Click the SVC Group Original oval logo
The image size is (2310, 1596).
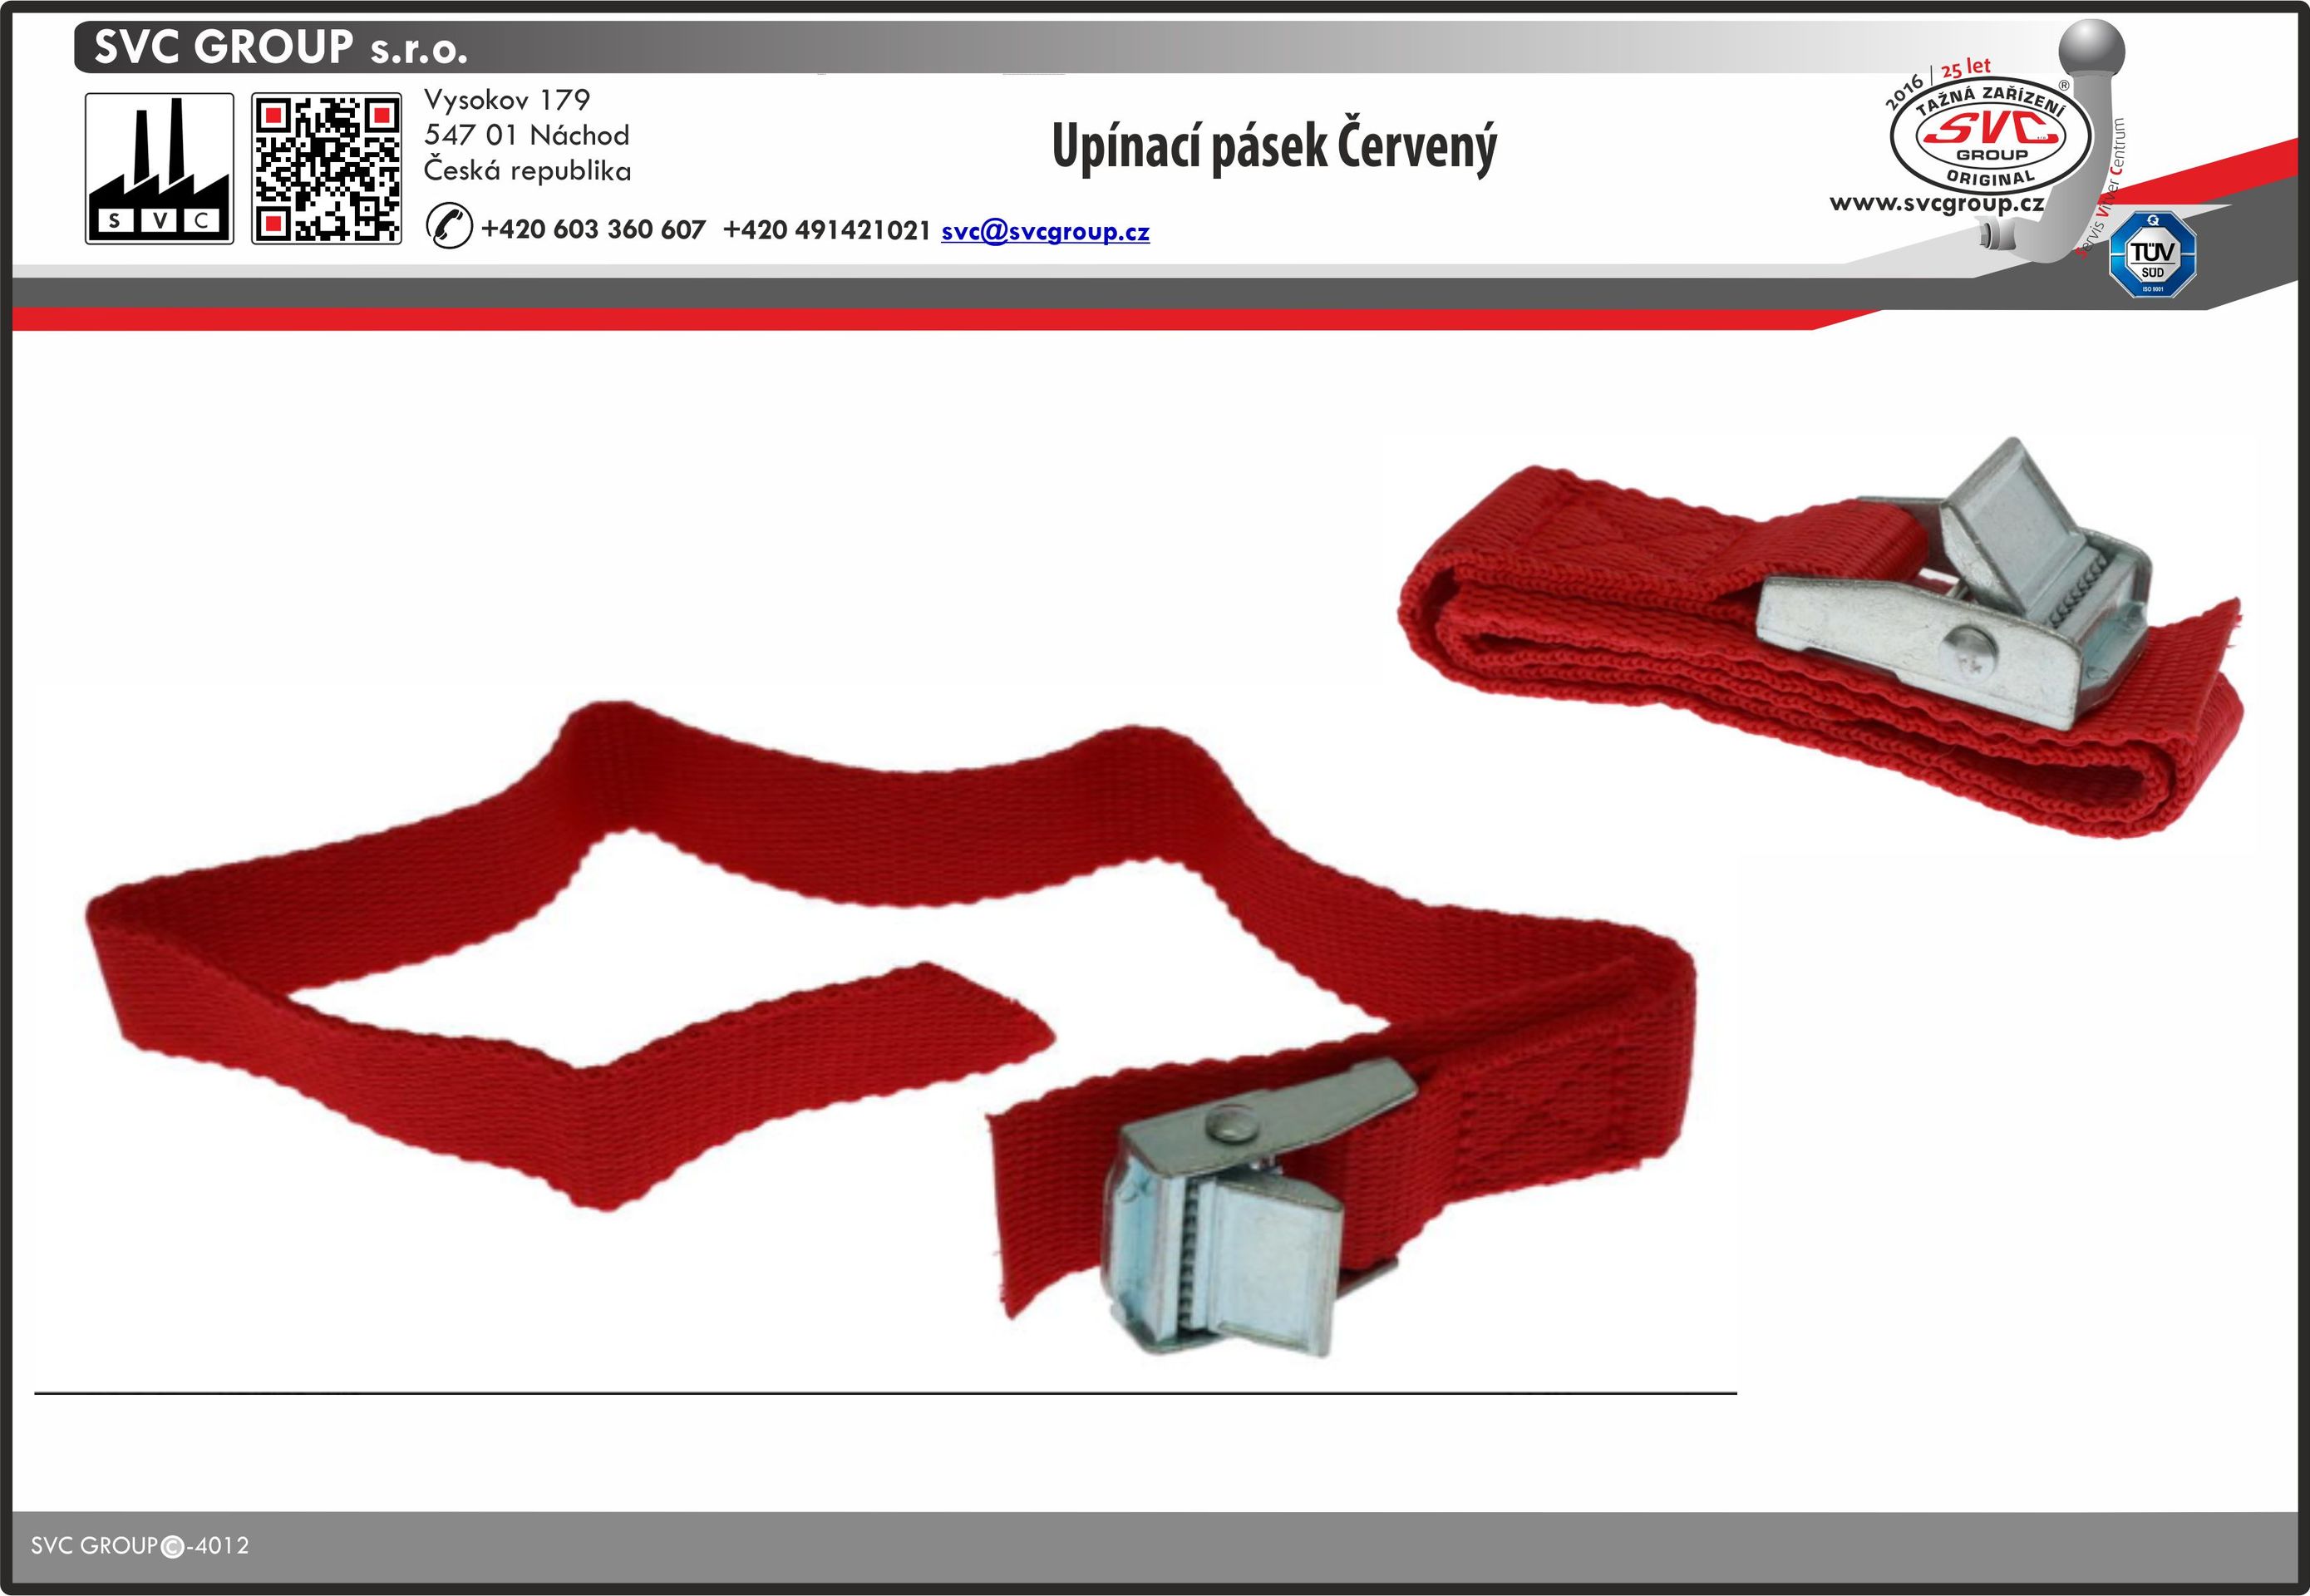(x=1990, y=139)
